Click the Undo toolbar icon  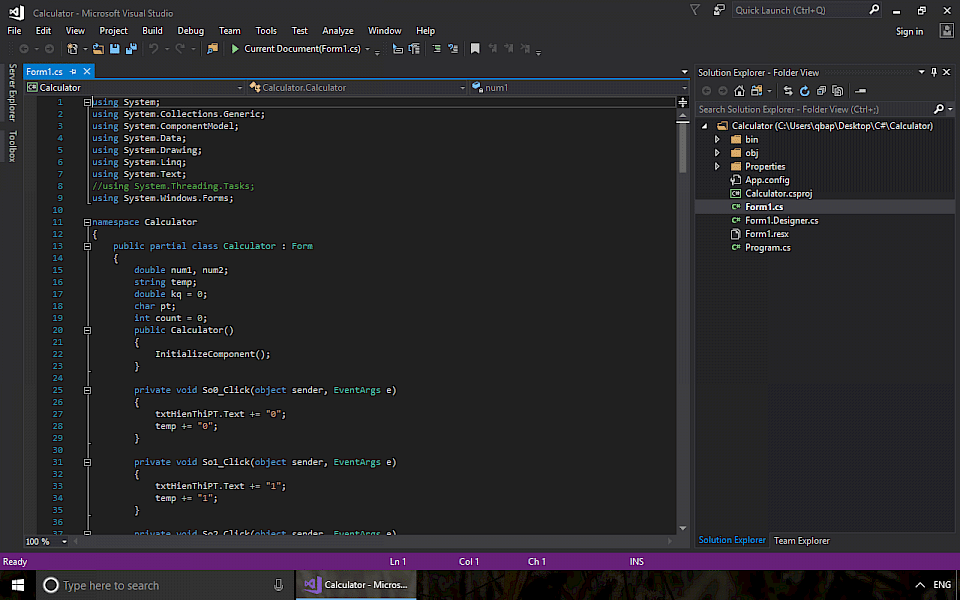click(x=152, y=49)
